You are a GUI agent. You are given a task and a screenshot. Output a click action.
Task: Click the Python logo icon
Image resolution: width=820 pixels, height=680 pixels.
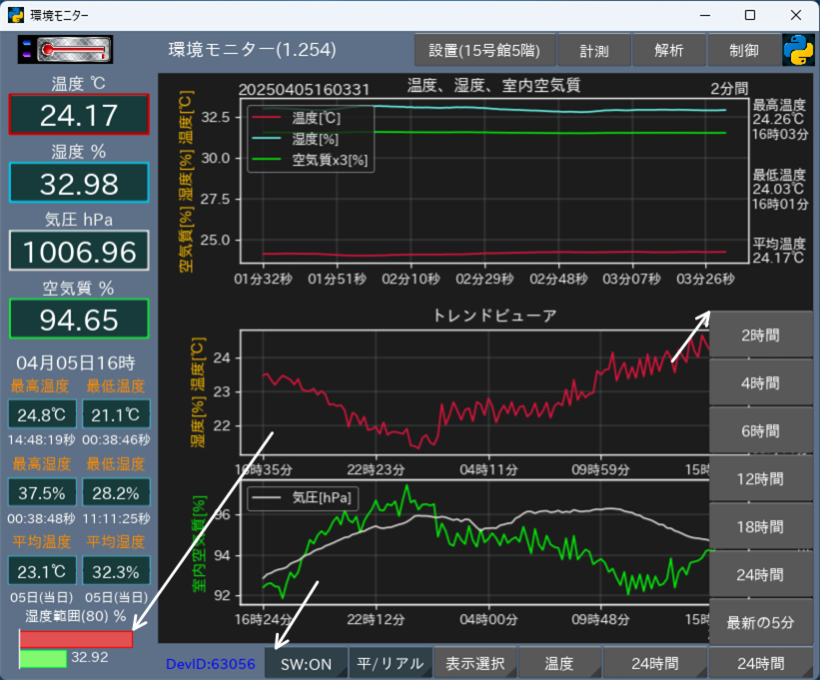tap(797, 49)
